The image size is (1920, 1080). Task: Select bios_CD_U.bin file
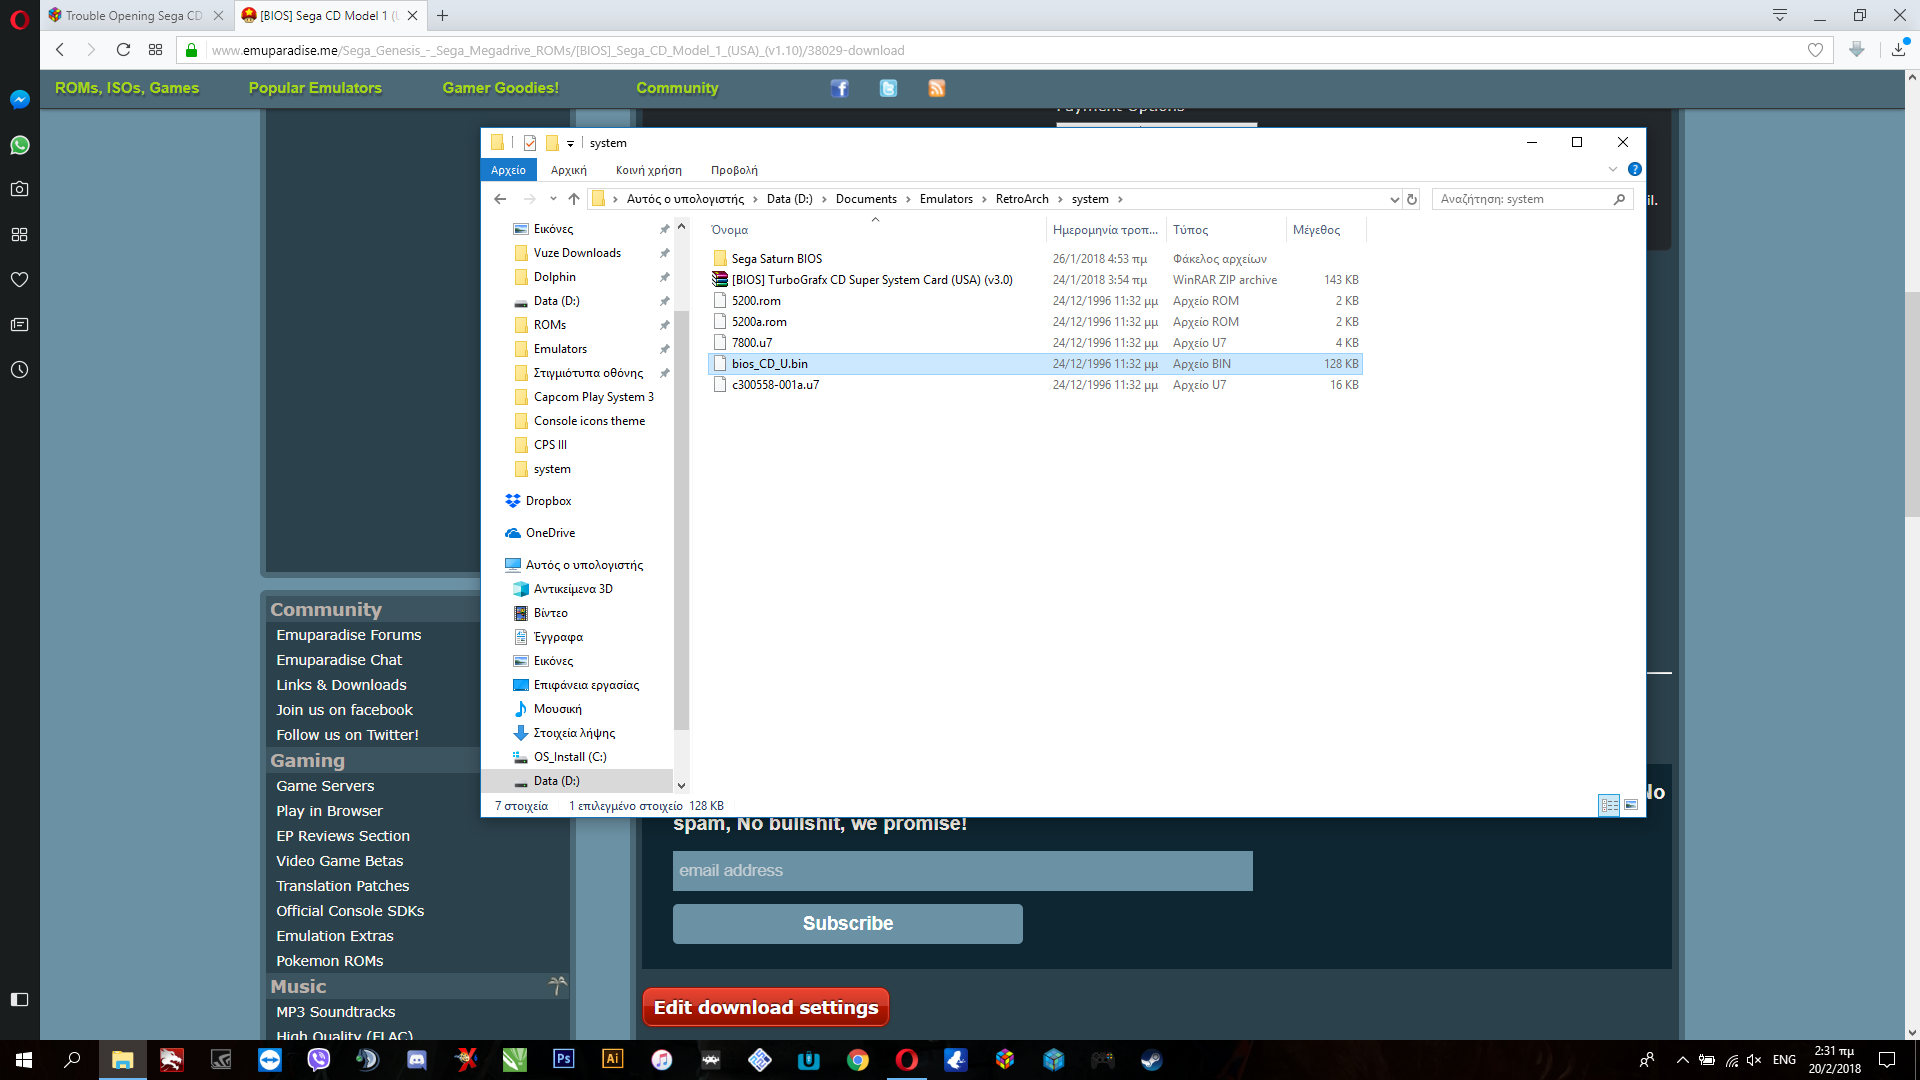coord(1035,364)
